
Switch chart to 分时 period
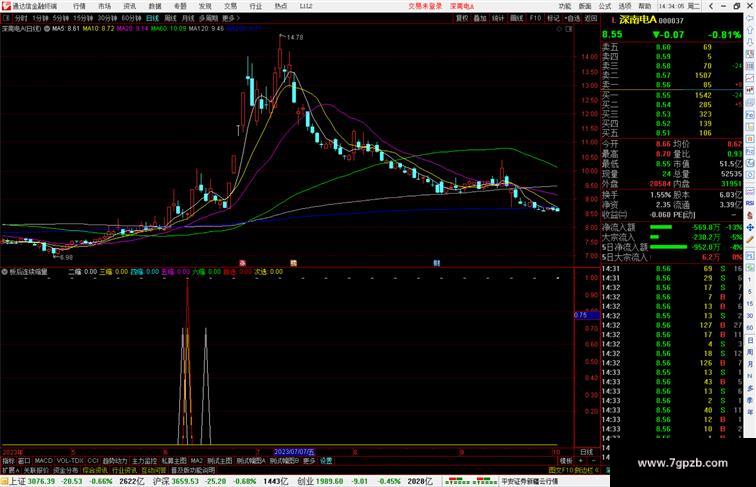coord(21,18)
